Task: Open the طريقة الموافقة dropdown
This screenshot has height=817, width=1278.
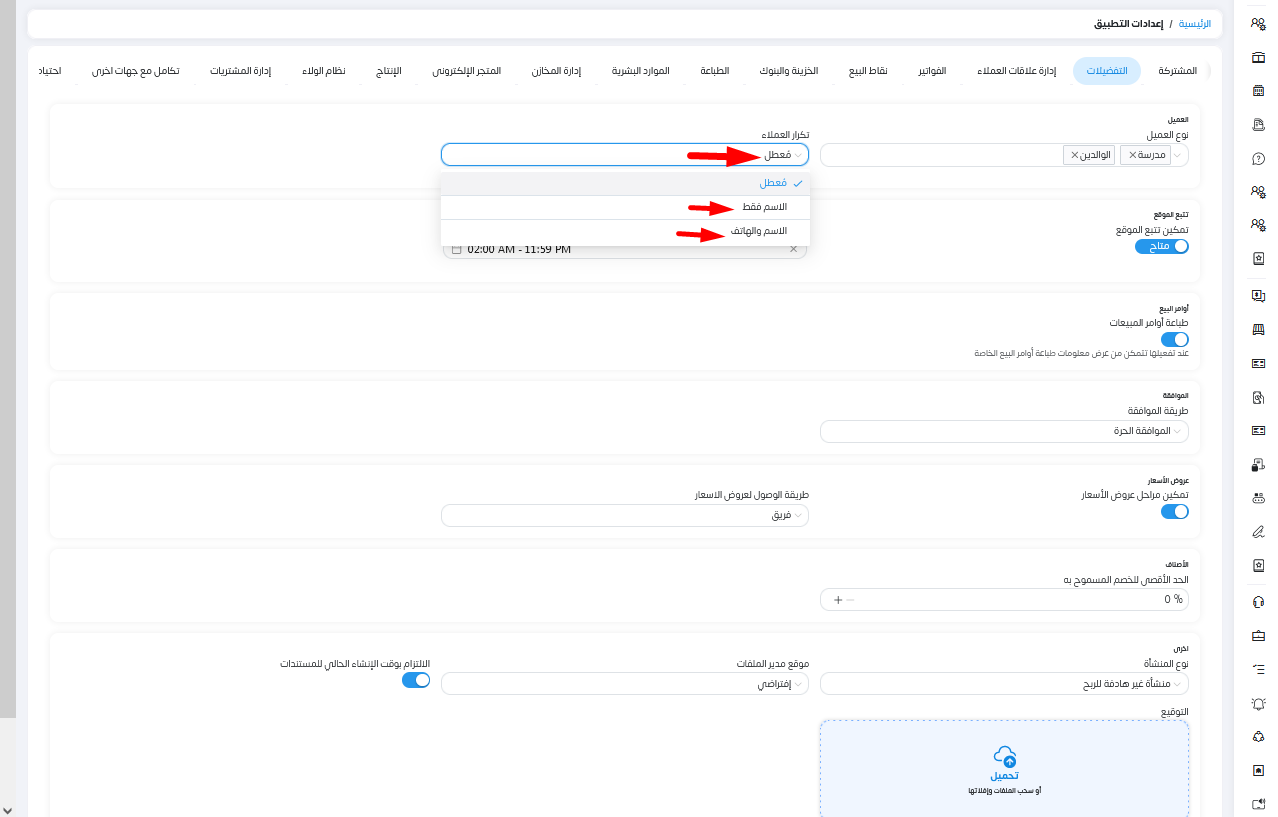Action: click(1003, 431)
